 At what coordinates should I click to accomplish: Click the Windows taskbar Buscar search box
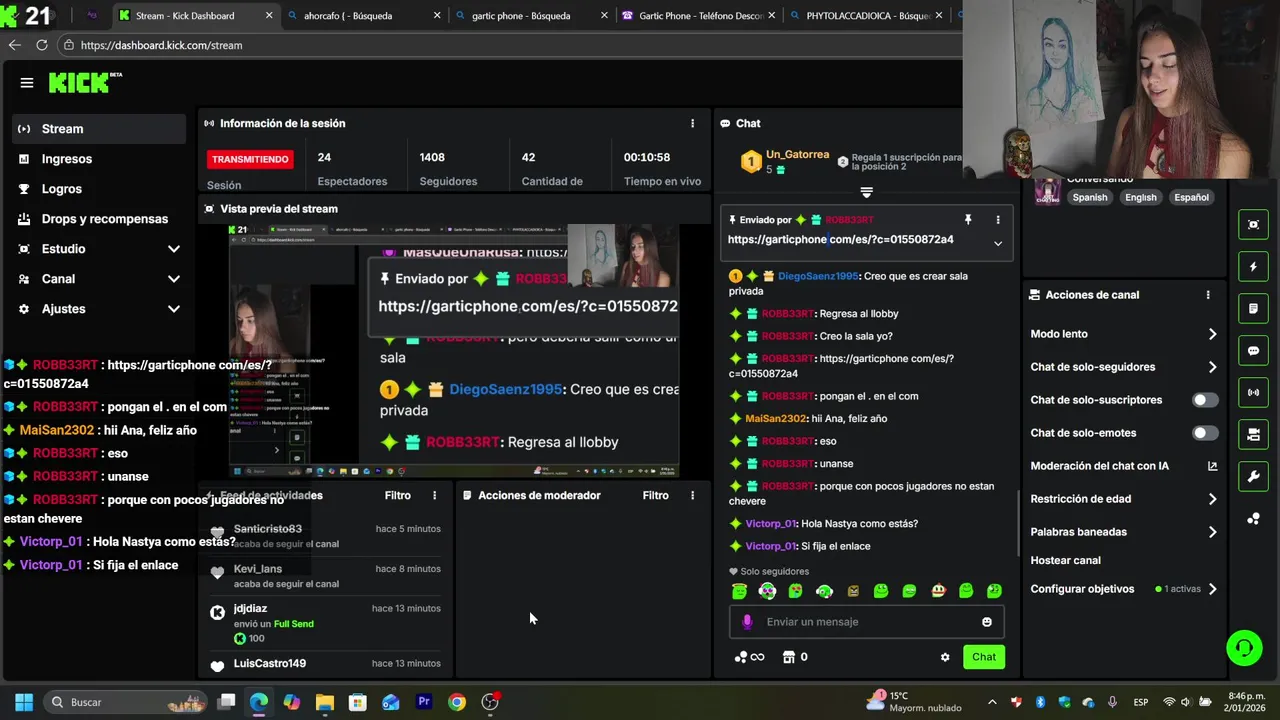125,702
